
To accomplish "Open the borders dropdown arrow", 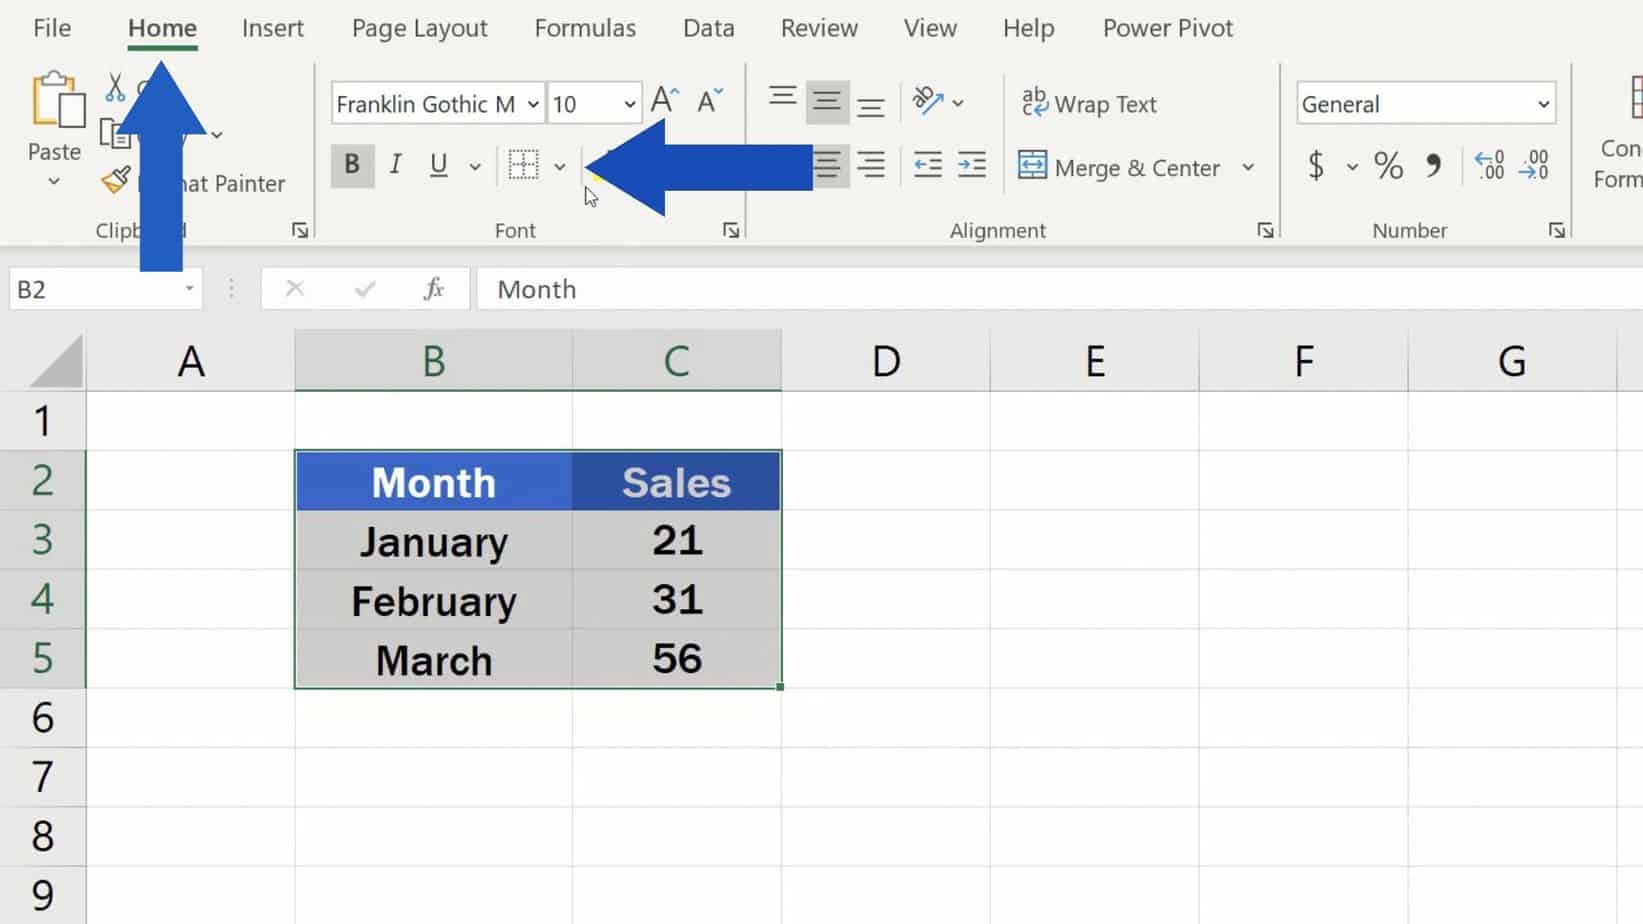I will (x=559, y=166).
